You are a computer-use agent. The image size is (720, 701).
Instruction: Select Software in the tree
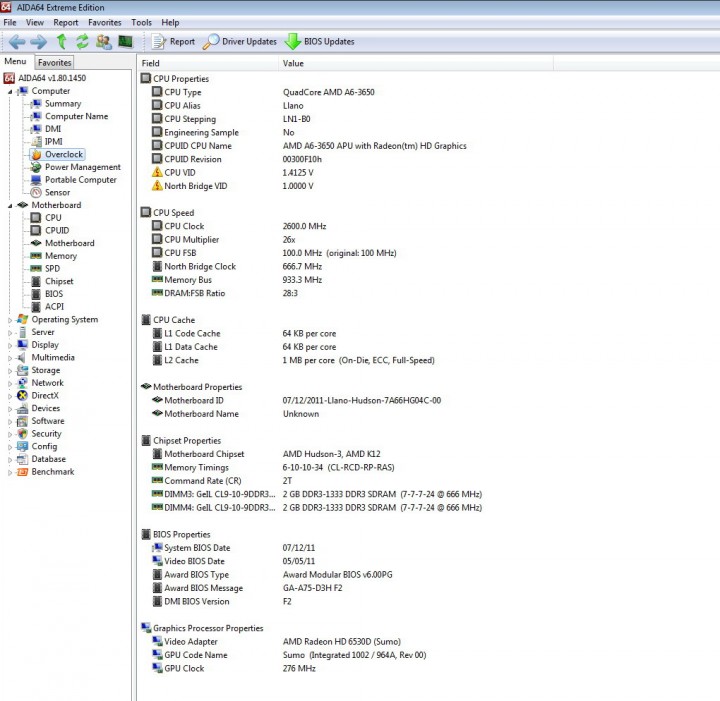tap(48, 421)
